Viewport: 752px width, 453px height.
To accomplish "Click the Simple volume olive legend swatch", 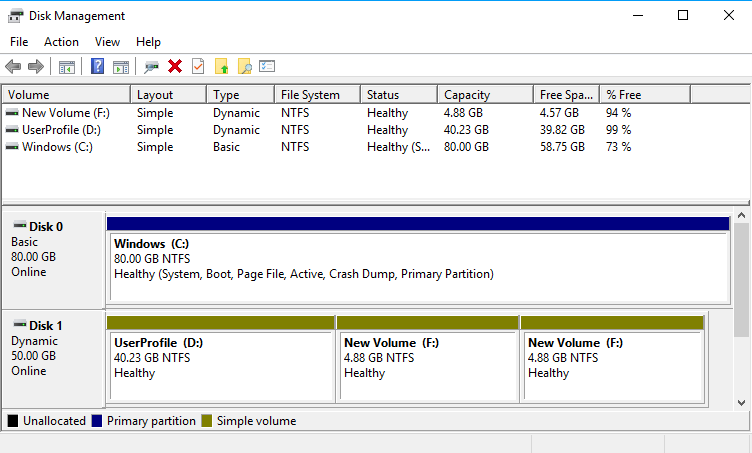I will (207, 421).
